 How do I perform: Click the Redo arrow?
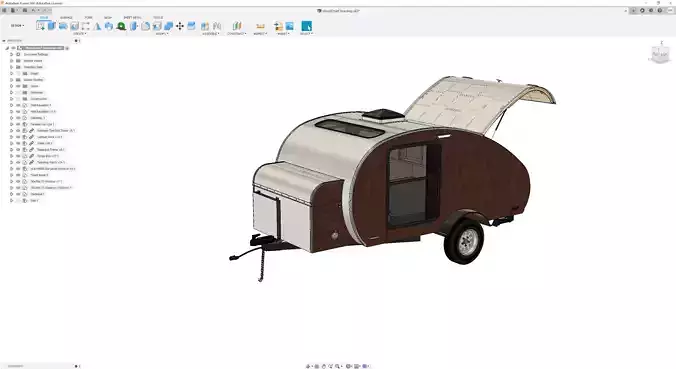44,10
